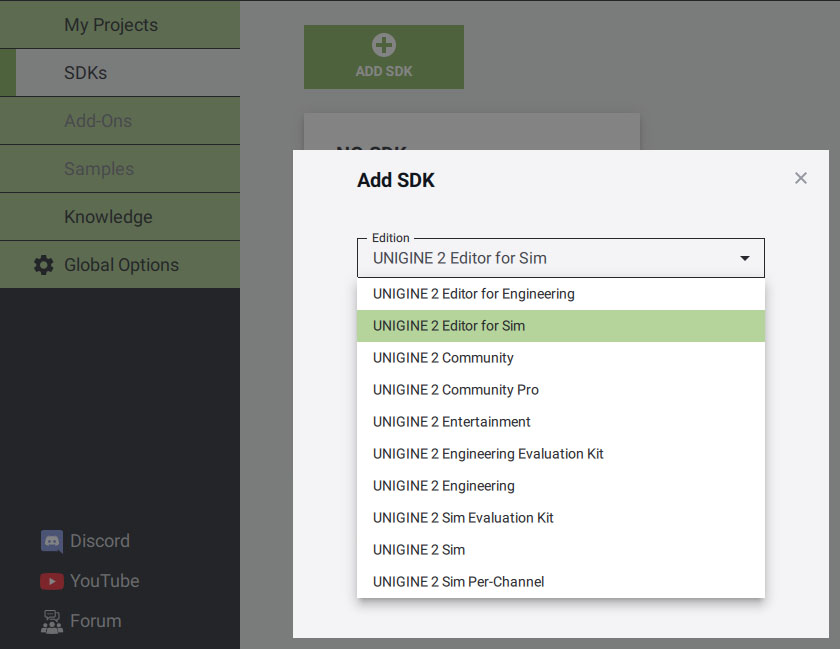Select UNIGINE 2 Engineering Evaluation Kit
Viewport: 840px width, 649px height.
[x=561, y=454]
